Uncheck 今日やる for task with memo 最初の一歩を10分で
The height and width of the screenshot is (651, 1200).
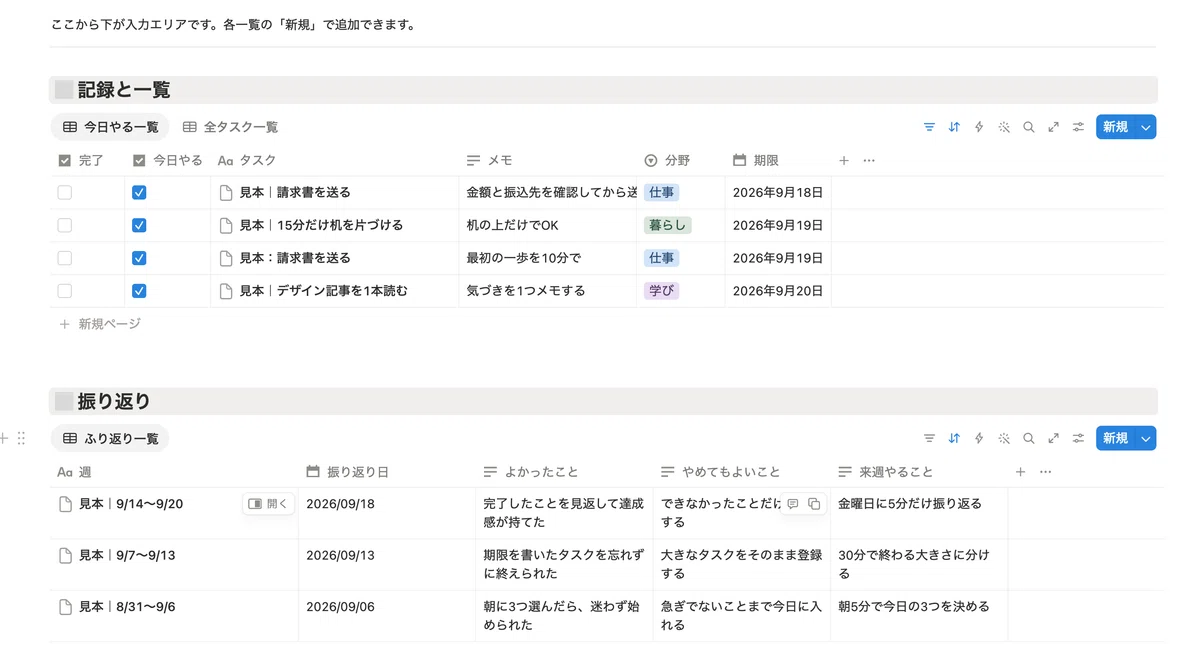coord(139,258)
